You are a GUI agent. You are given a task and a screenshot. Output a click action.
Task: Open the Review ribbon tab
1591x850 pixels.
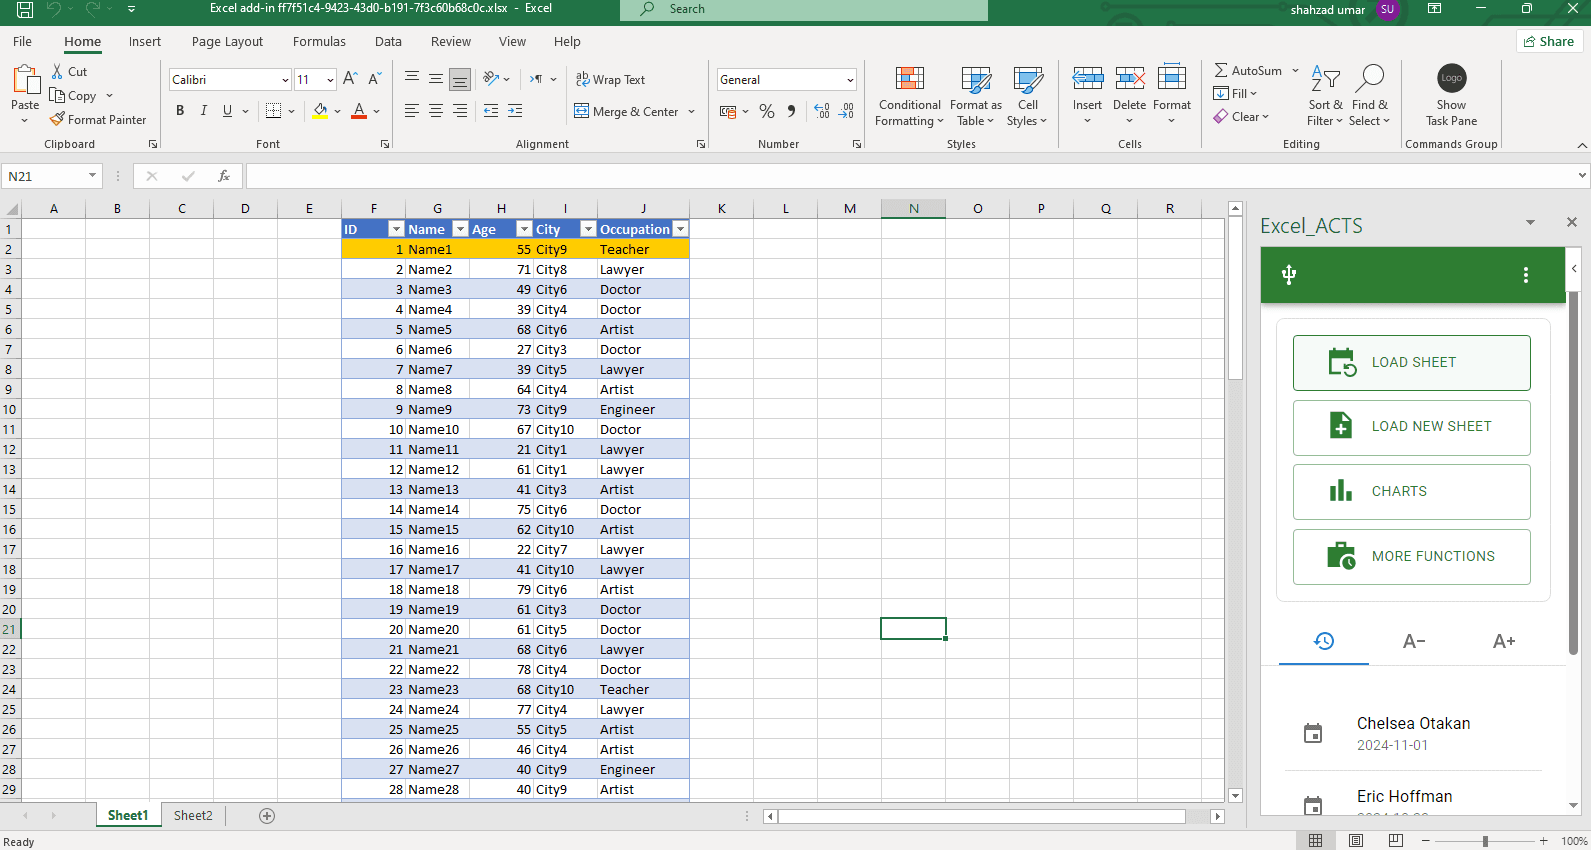tap(451, 42)
